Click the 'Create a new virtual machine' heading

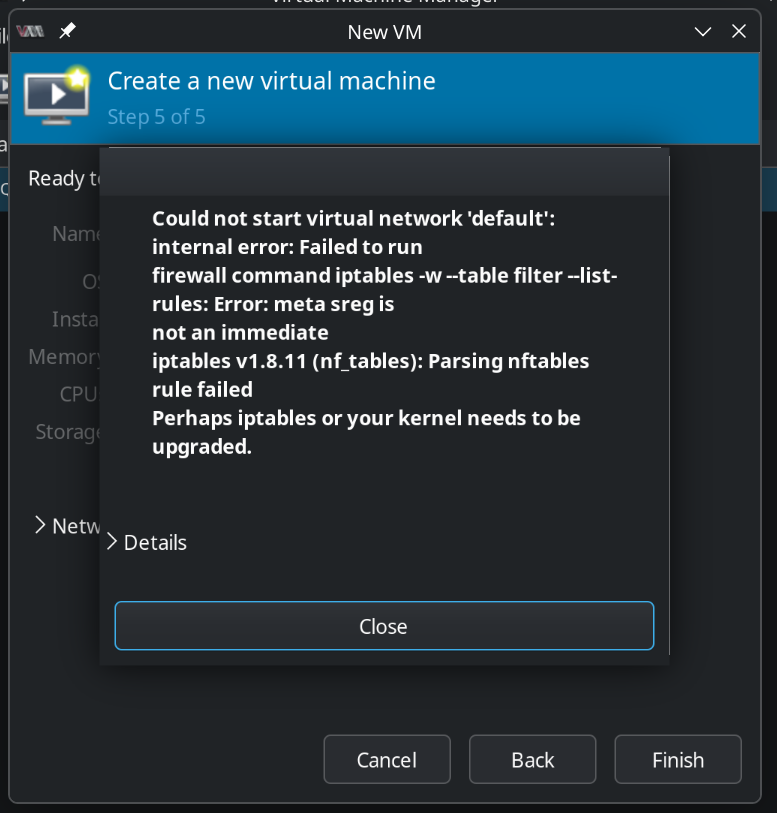(x=271, y=81)
